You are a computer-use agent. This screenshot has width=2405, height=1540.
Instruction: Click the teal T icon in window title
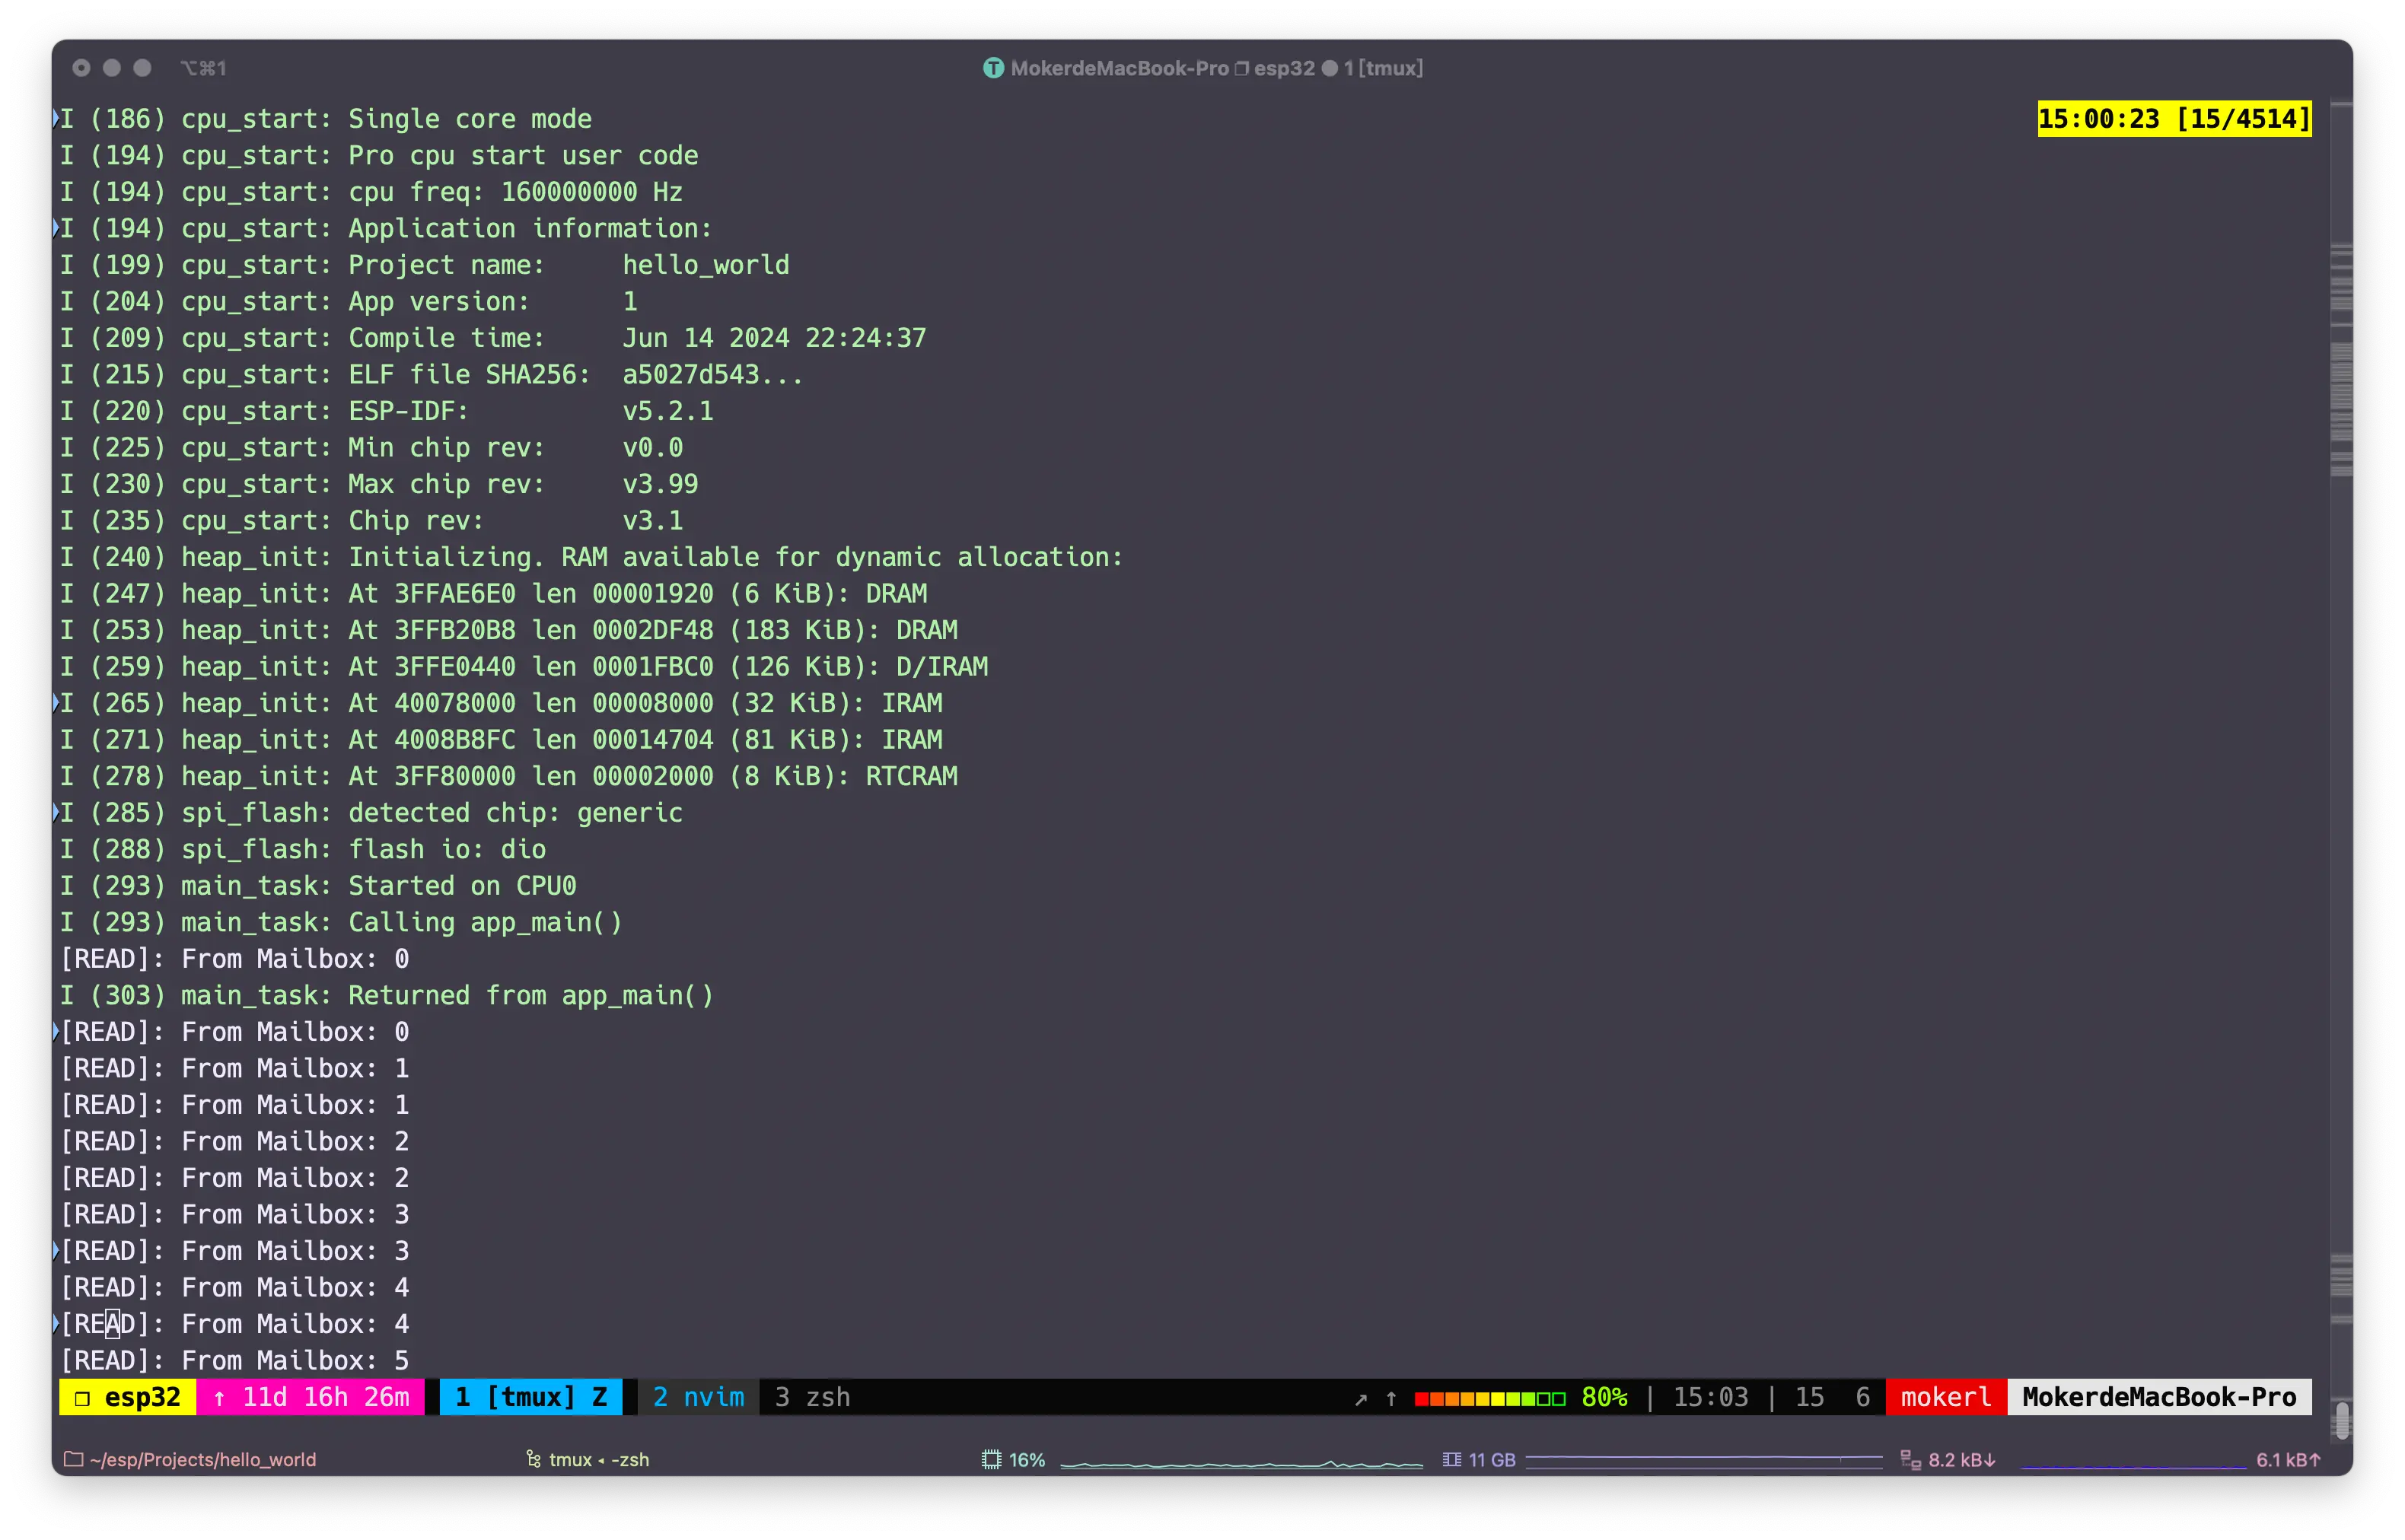993,68
